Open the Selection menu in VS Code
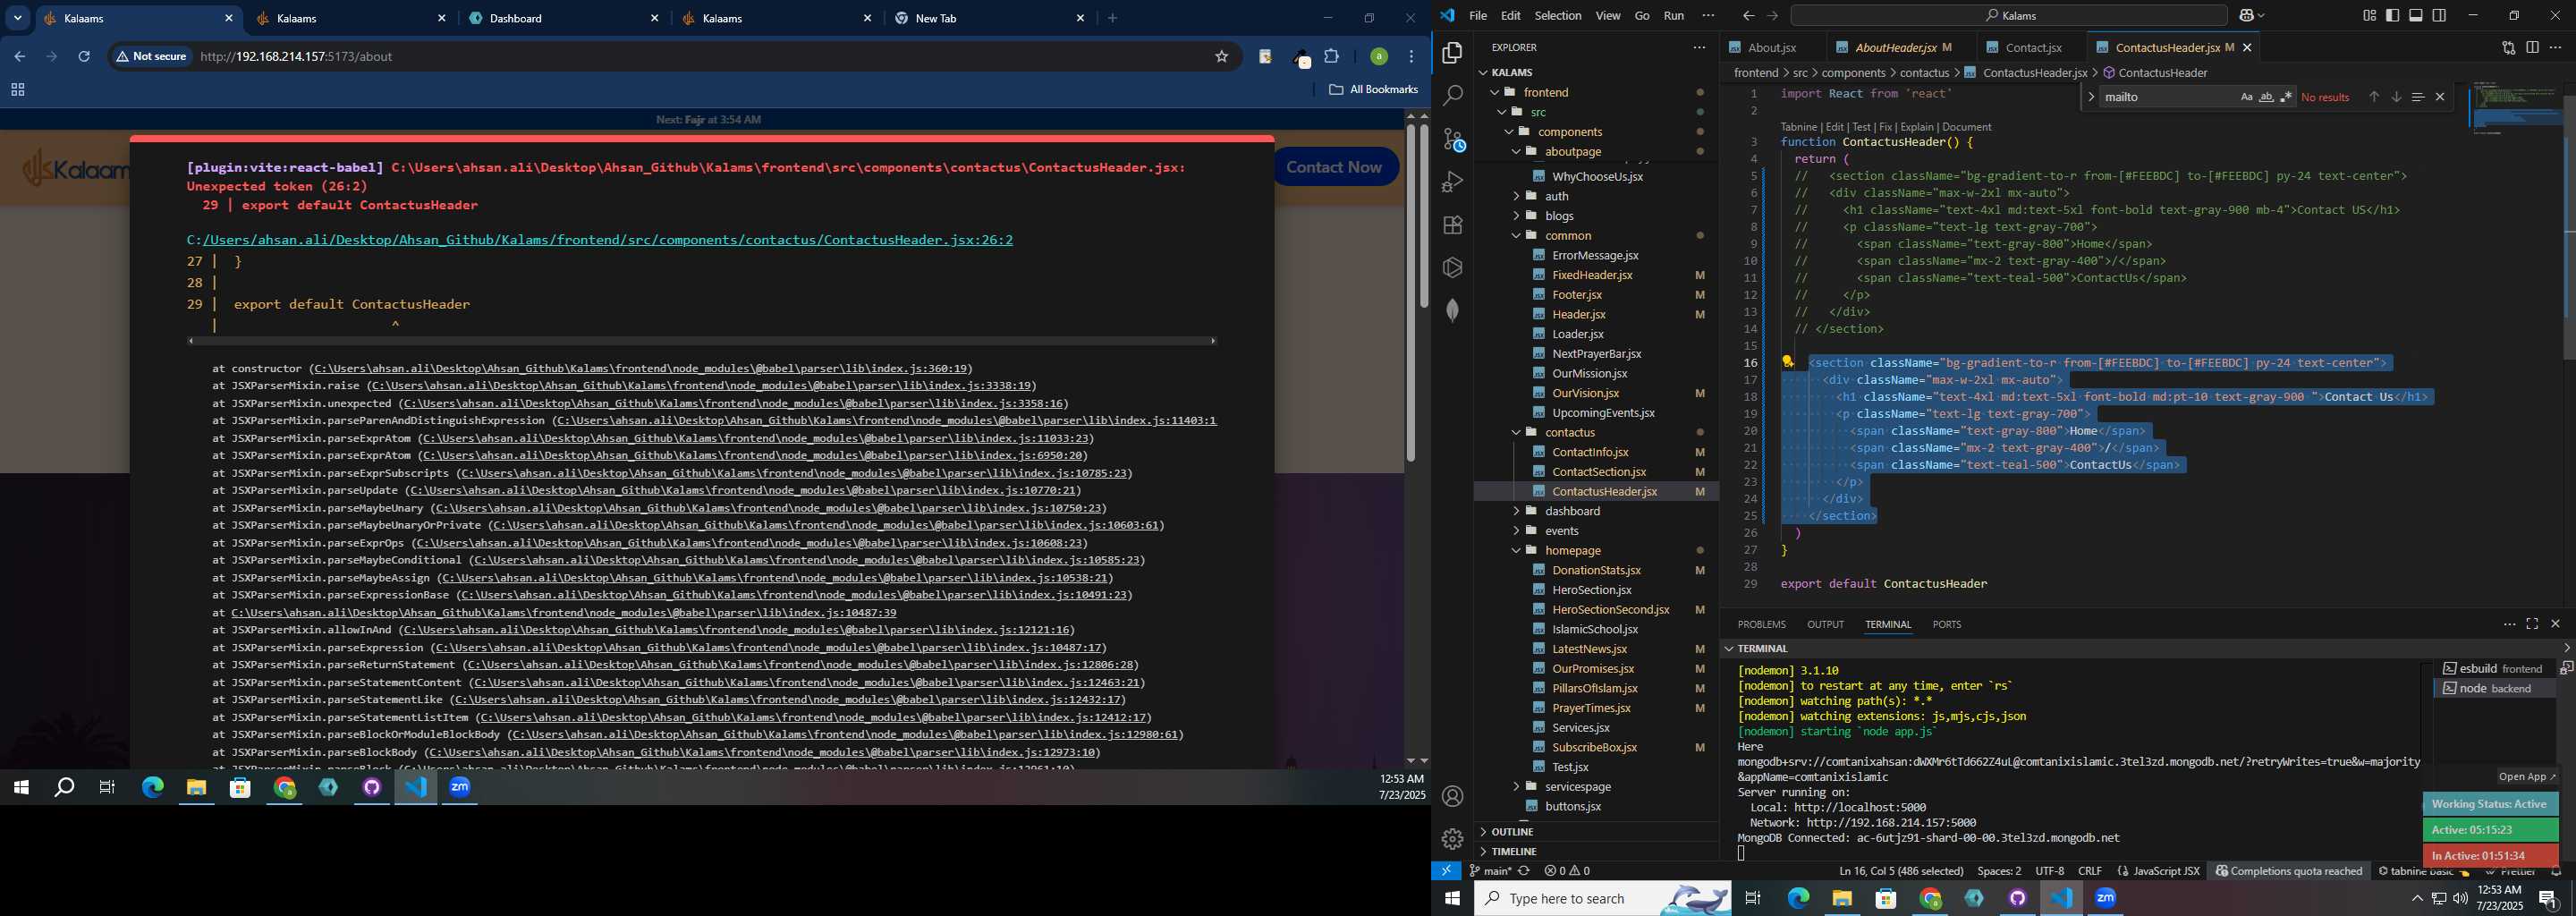 [x=1558, y=15]
